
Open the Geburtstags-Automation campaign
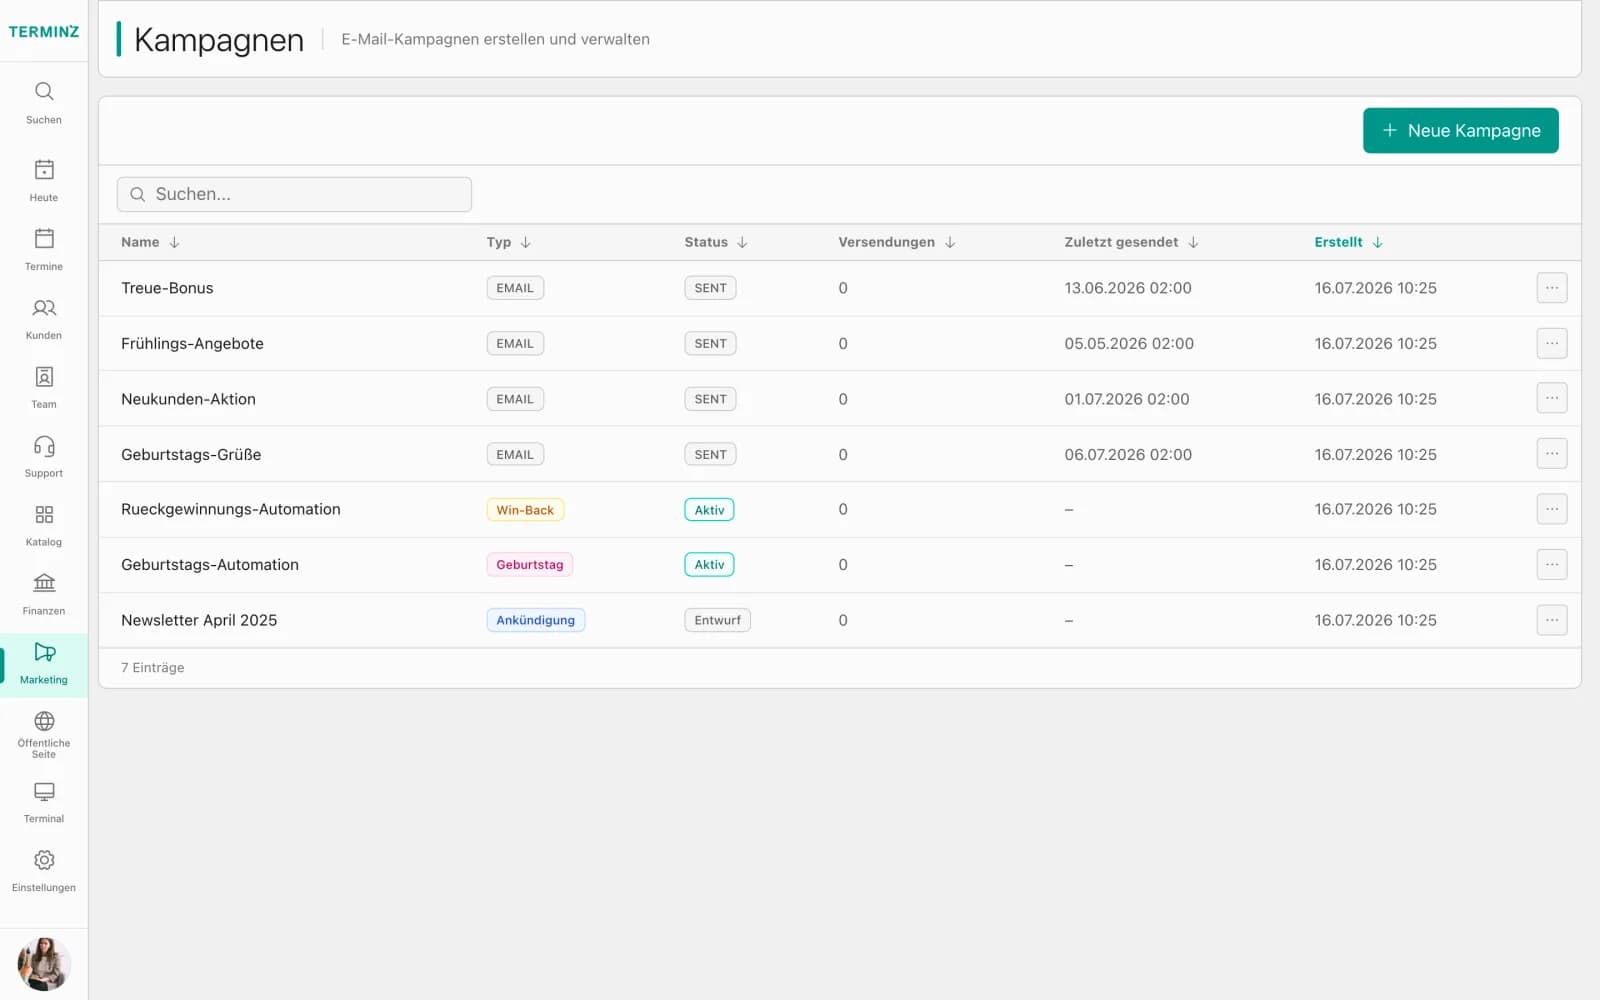coord(210,565)
